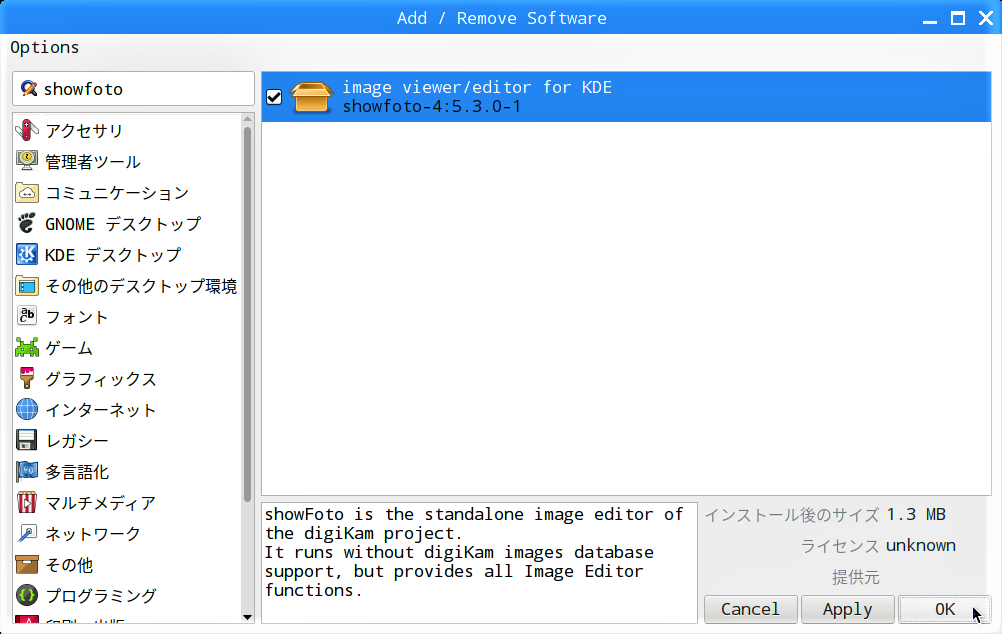Click the フォント label
1002x634 pixels.
tap(76, 316)
